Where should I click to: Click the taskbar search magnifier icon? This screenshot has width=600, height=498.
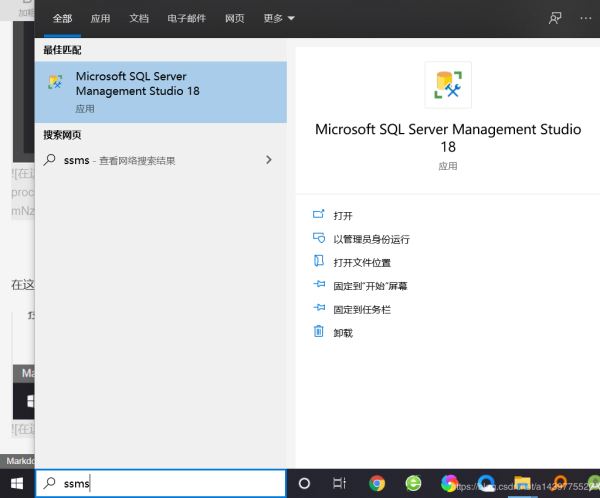[x=49, y=483]
